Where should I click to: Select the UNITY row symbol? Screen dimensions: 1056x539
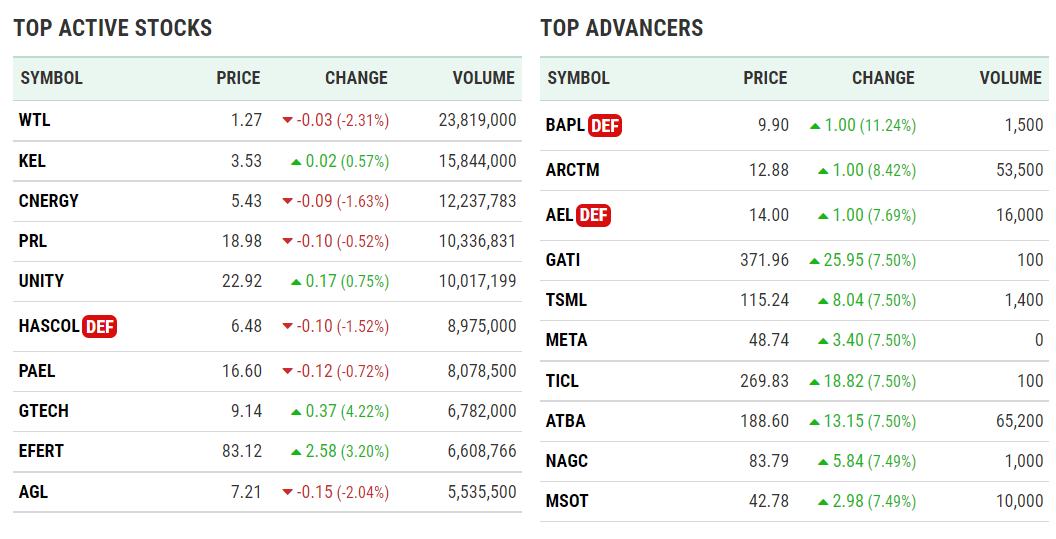[x=41, y=281]
